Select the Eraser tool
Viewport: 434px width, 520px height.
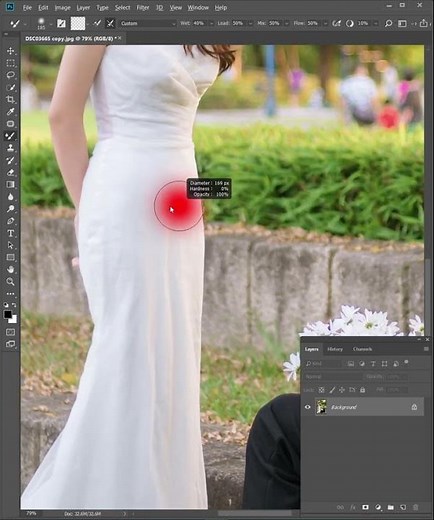(x=10, y=172)
